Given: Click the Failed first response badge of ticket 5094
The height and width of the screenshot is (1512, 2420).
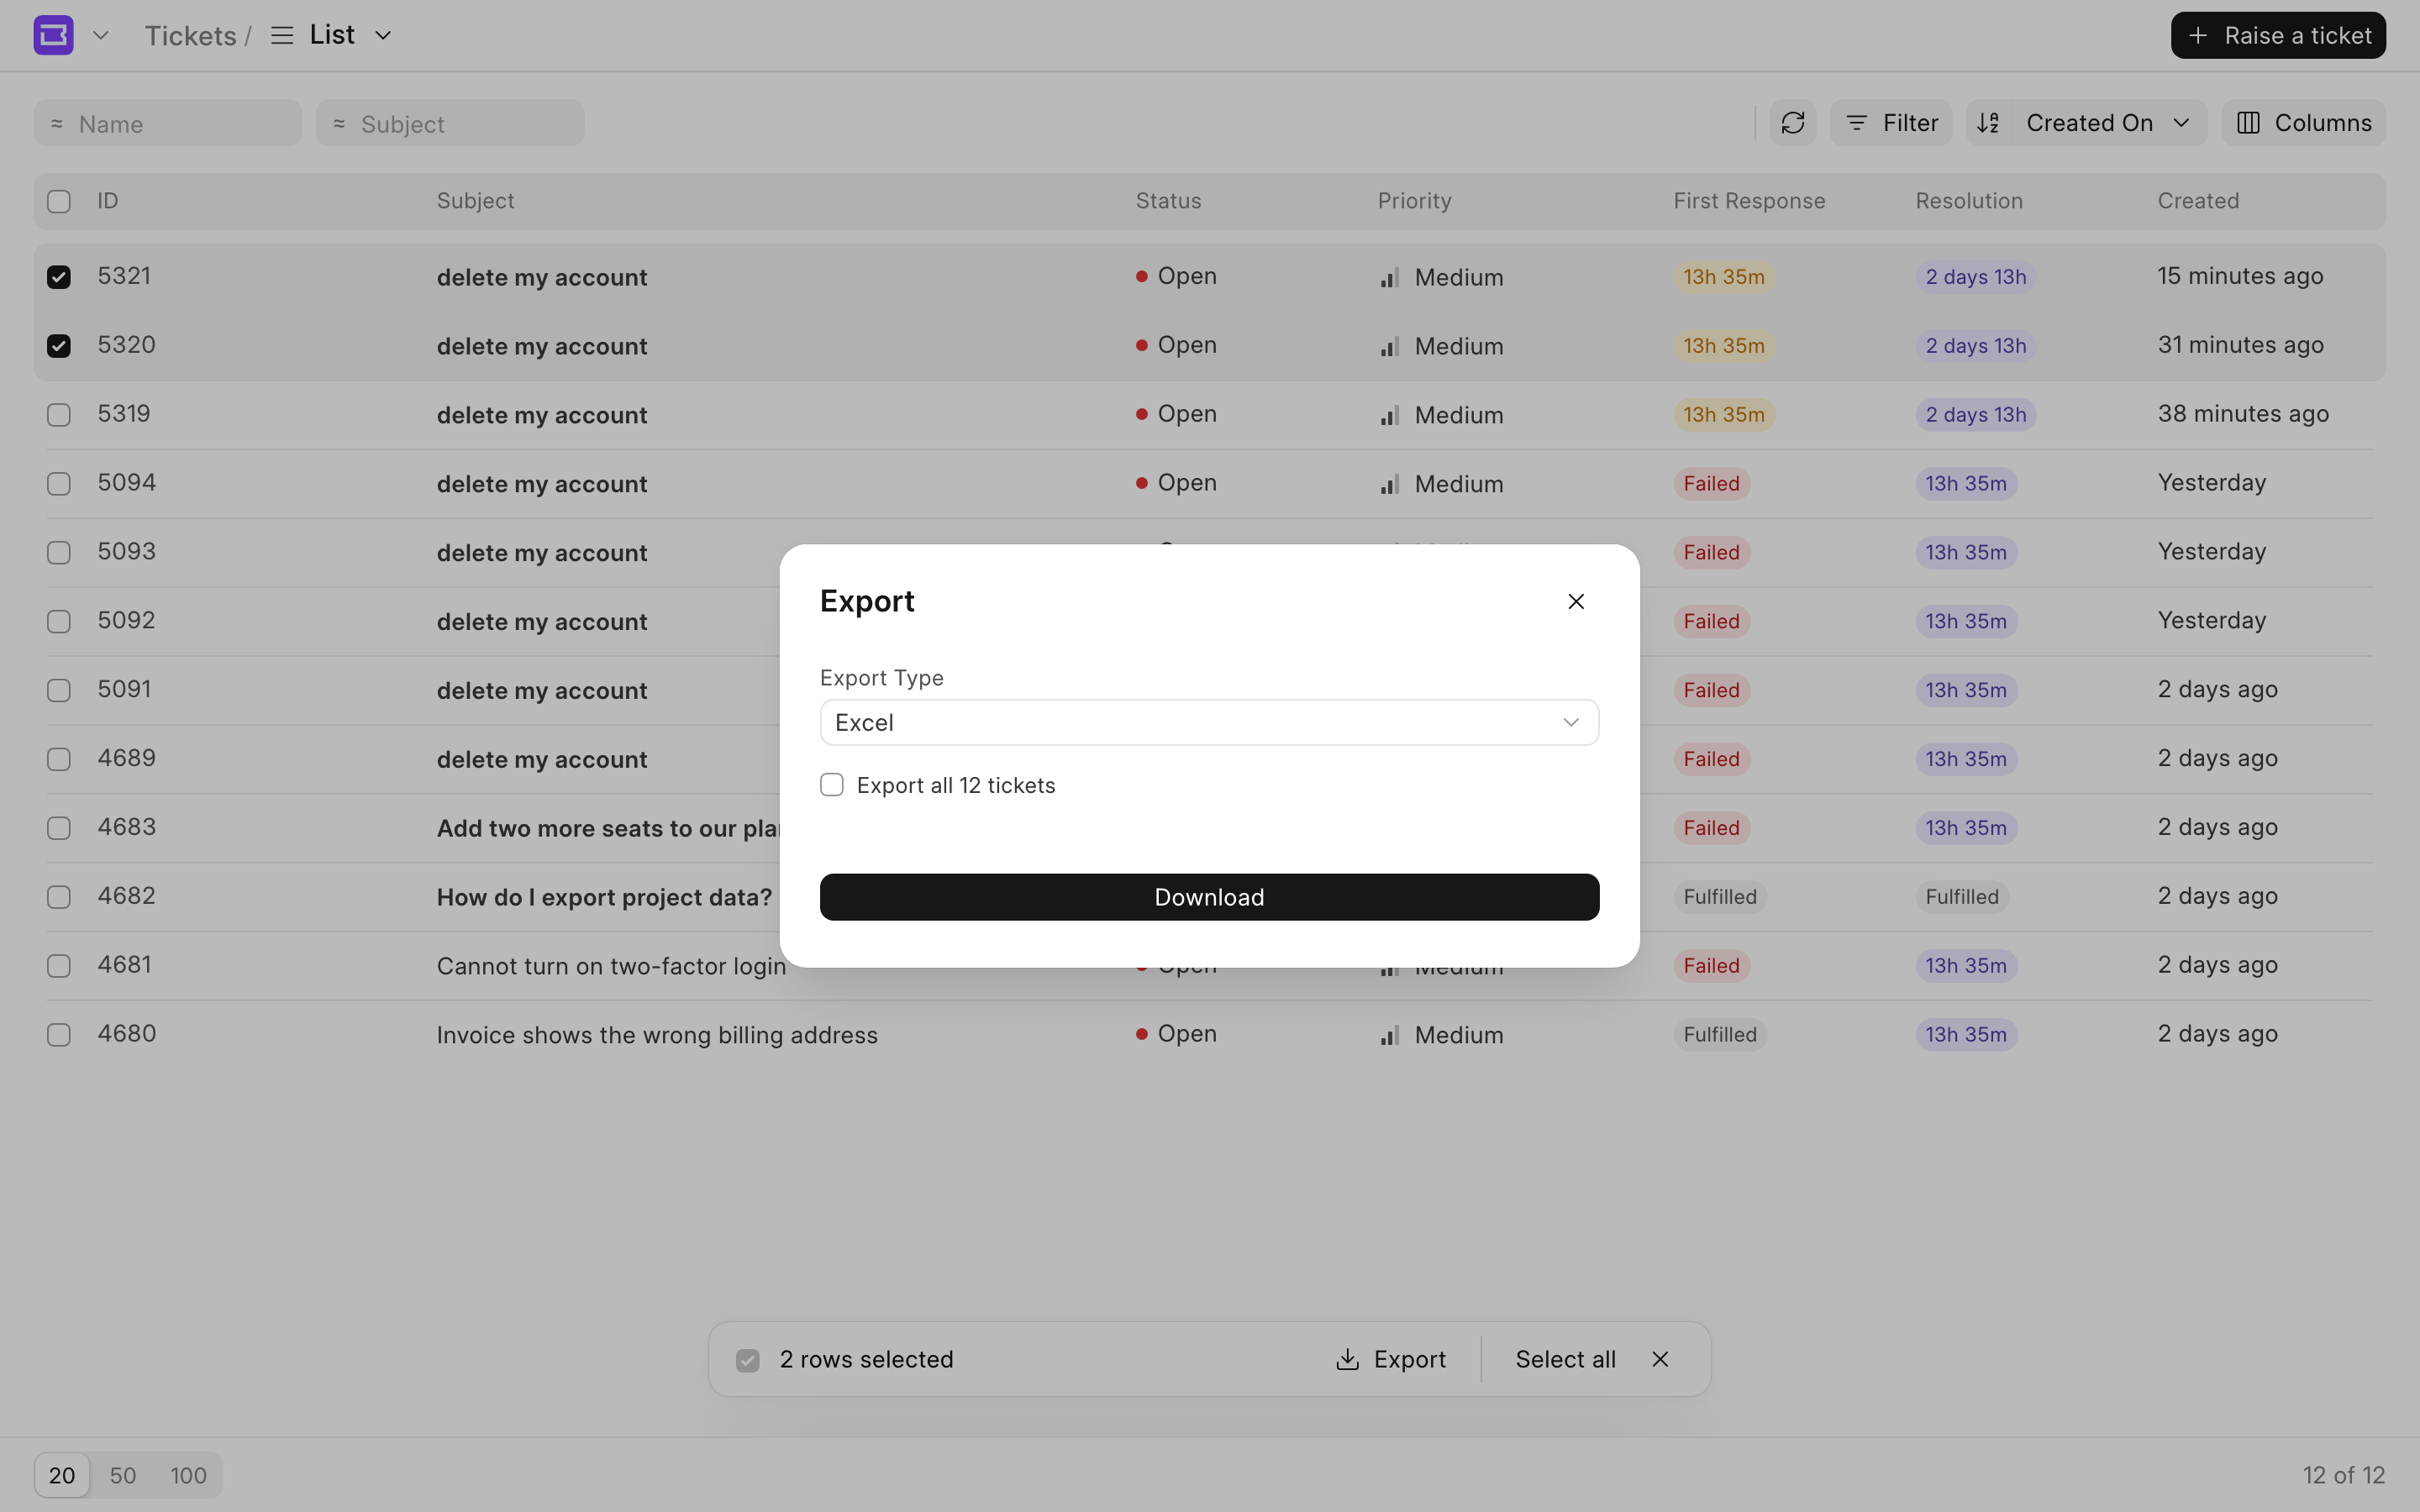Looking at the screenshot, I should [x=1711, y=484].
